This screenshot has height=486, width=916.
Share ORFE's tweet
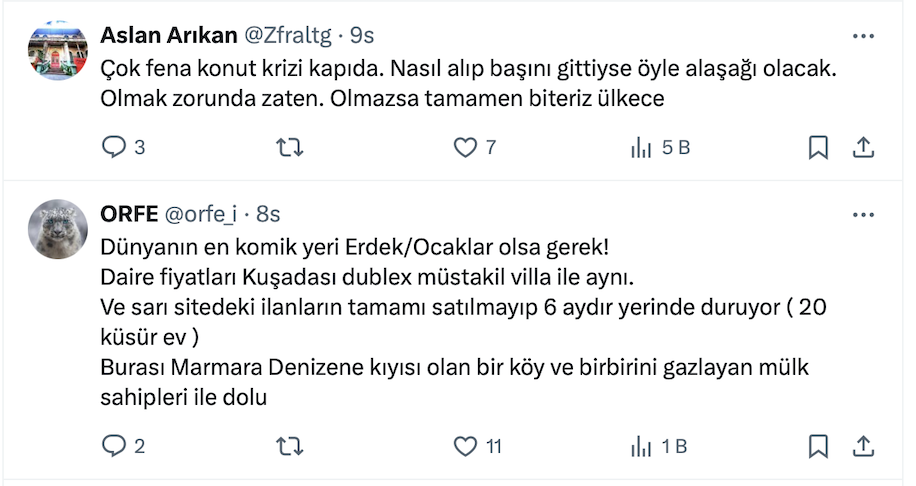[x=863, y=446]
